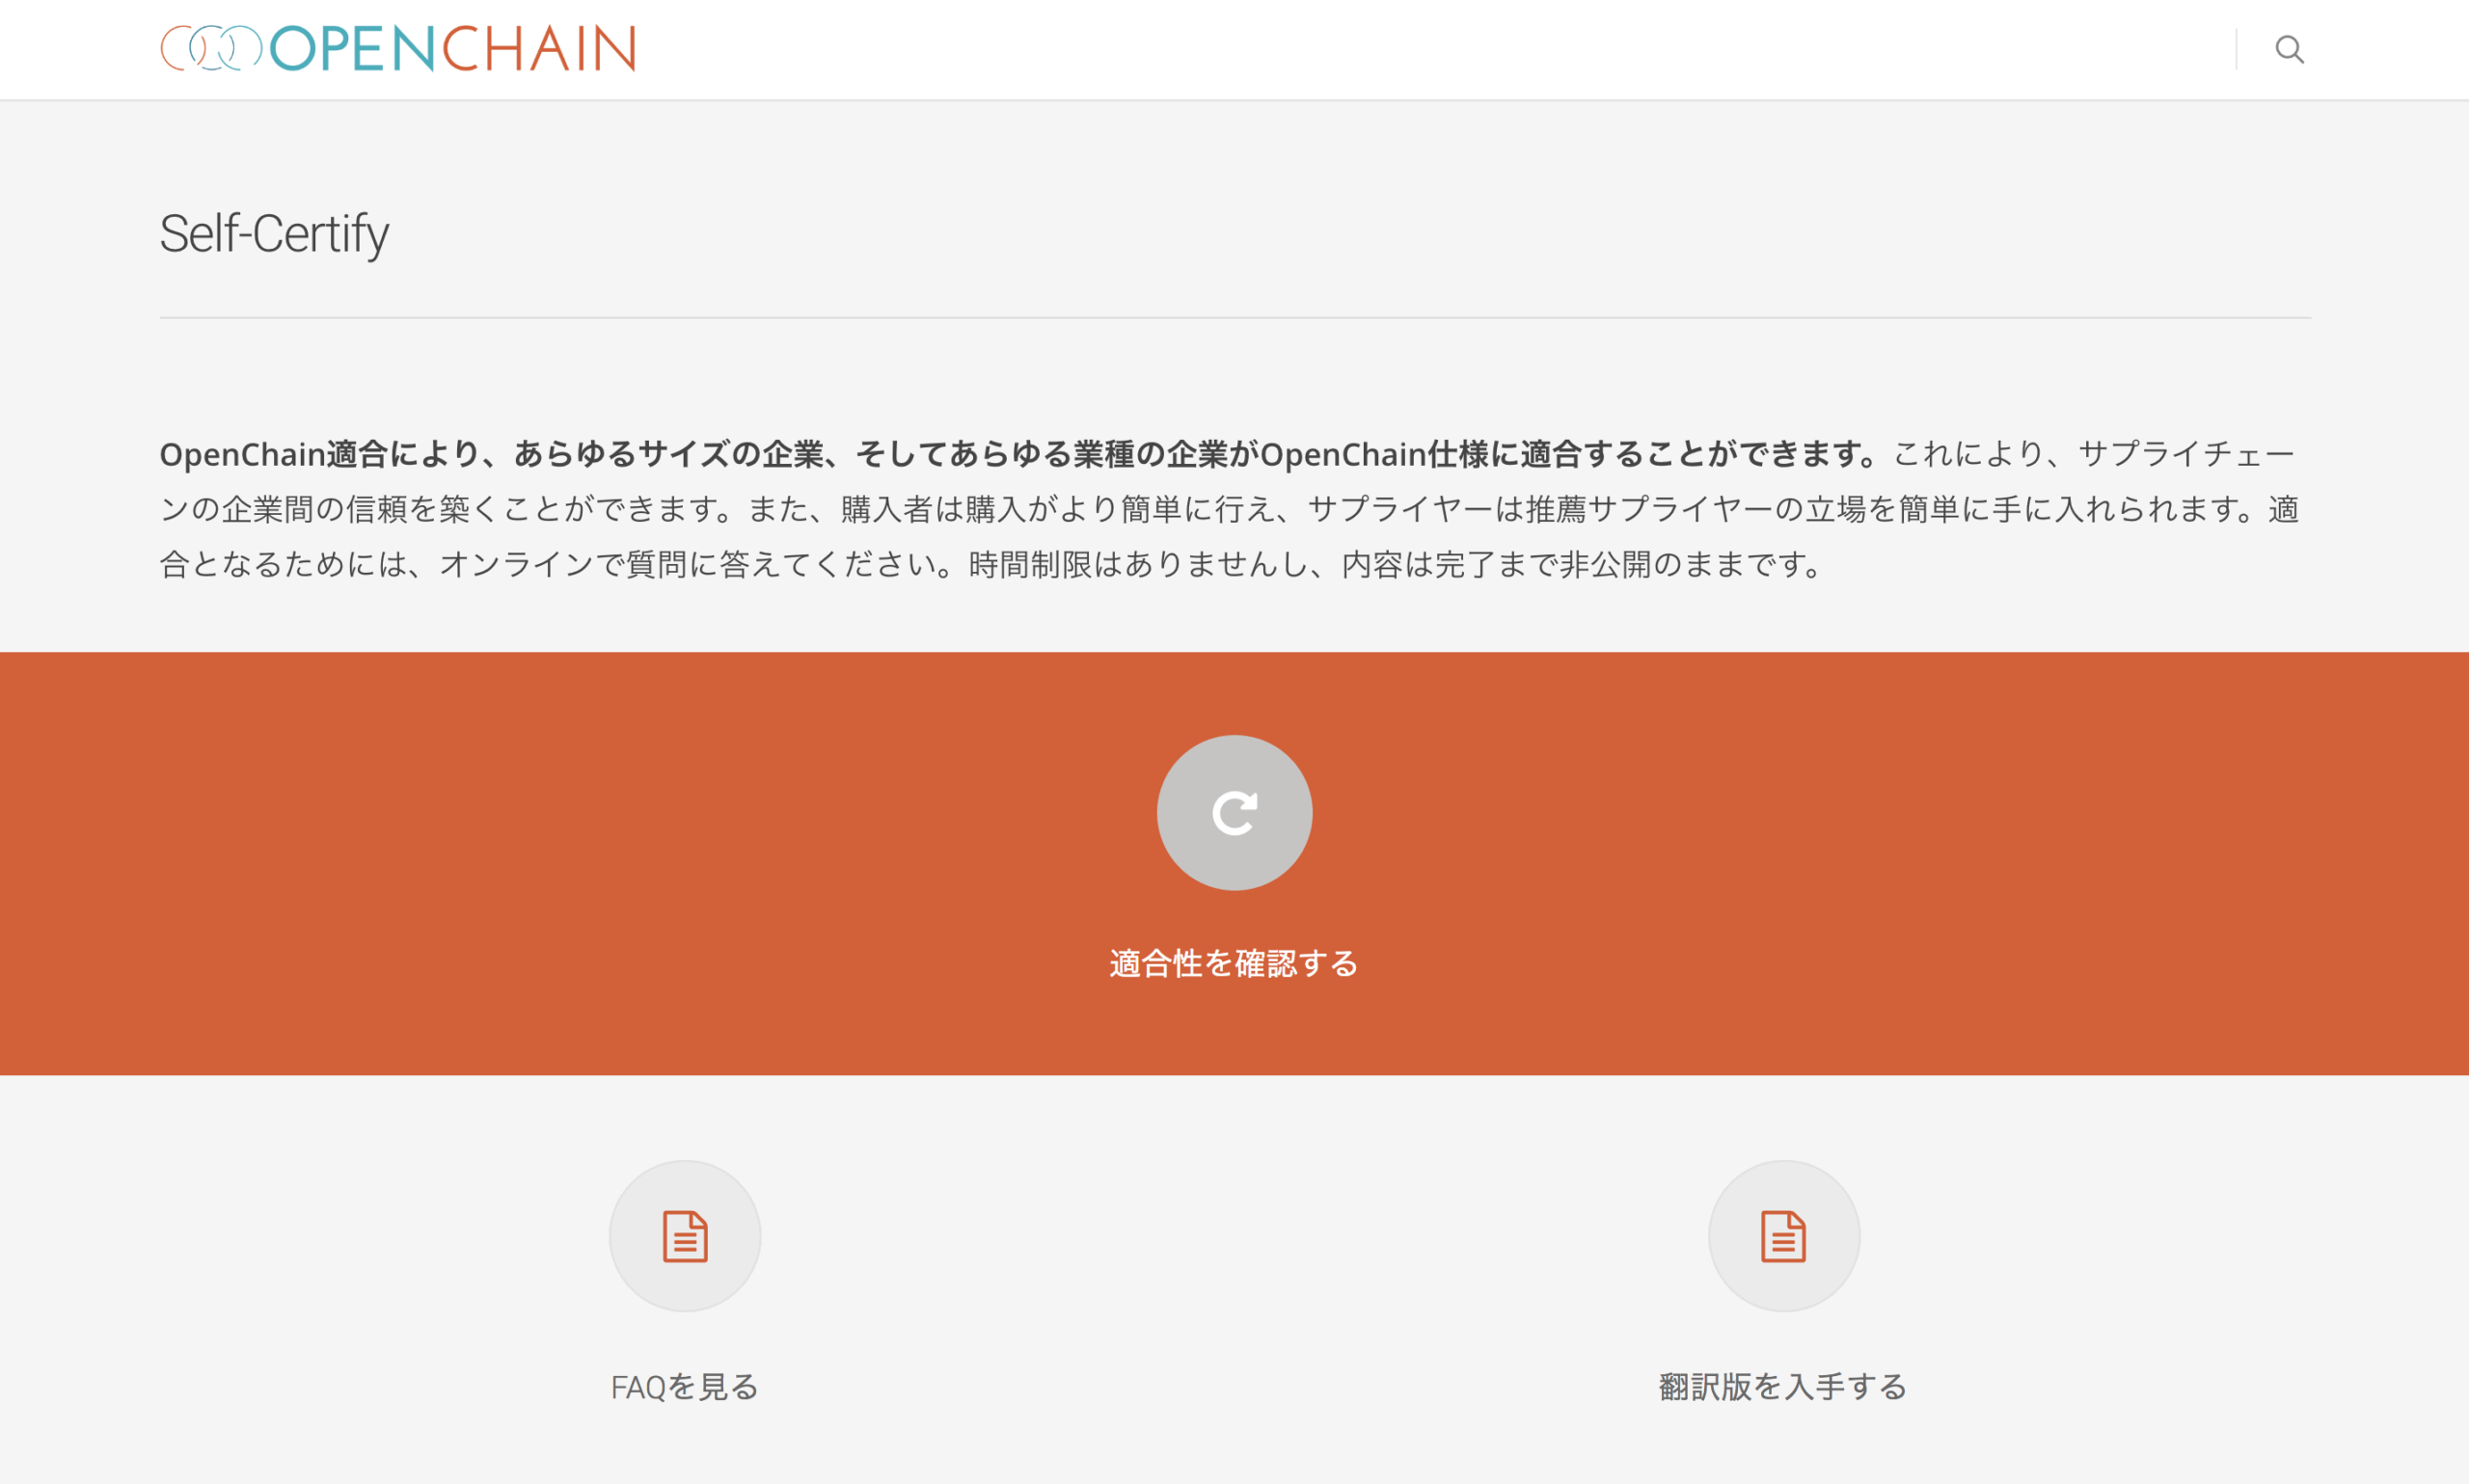Open the FAQを見る link

point(685,1387)
